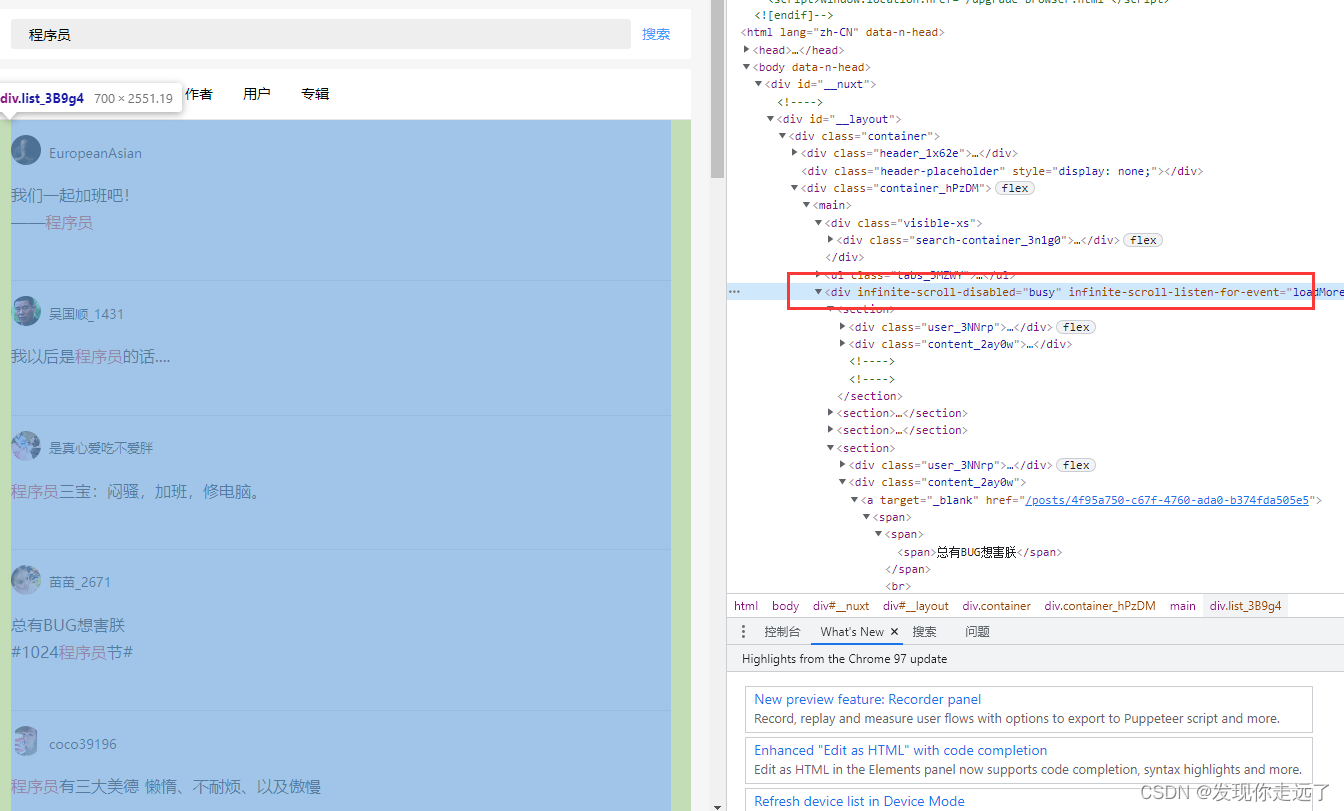
Task: Click the ellipsis beside the selected DOM node
Action: (x=734, y=292)
